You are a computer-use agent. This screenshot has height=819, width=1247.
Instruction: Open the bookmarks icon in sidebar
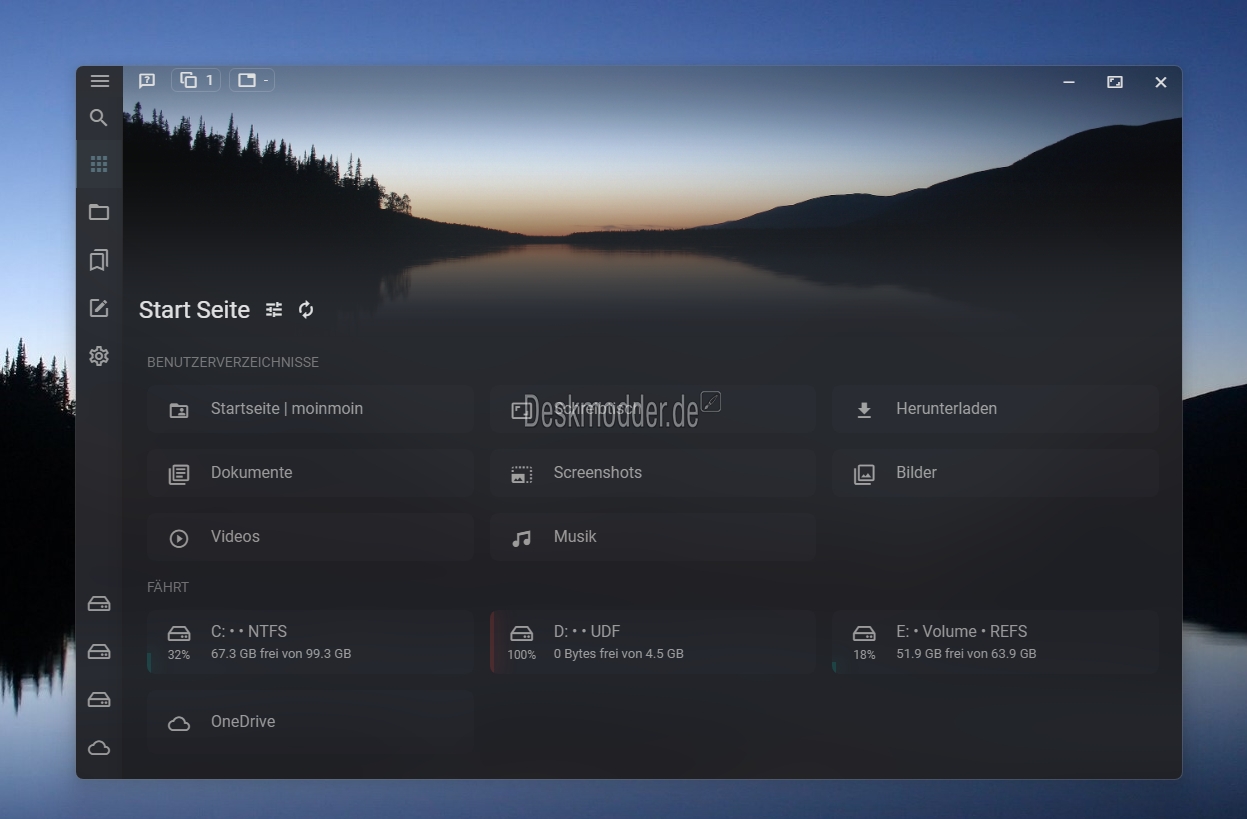pyautogui.click(x=99, y=260)
